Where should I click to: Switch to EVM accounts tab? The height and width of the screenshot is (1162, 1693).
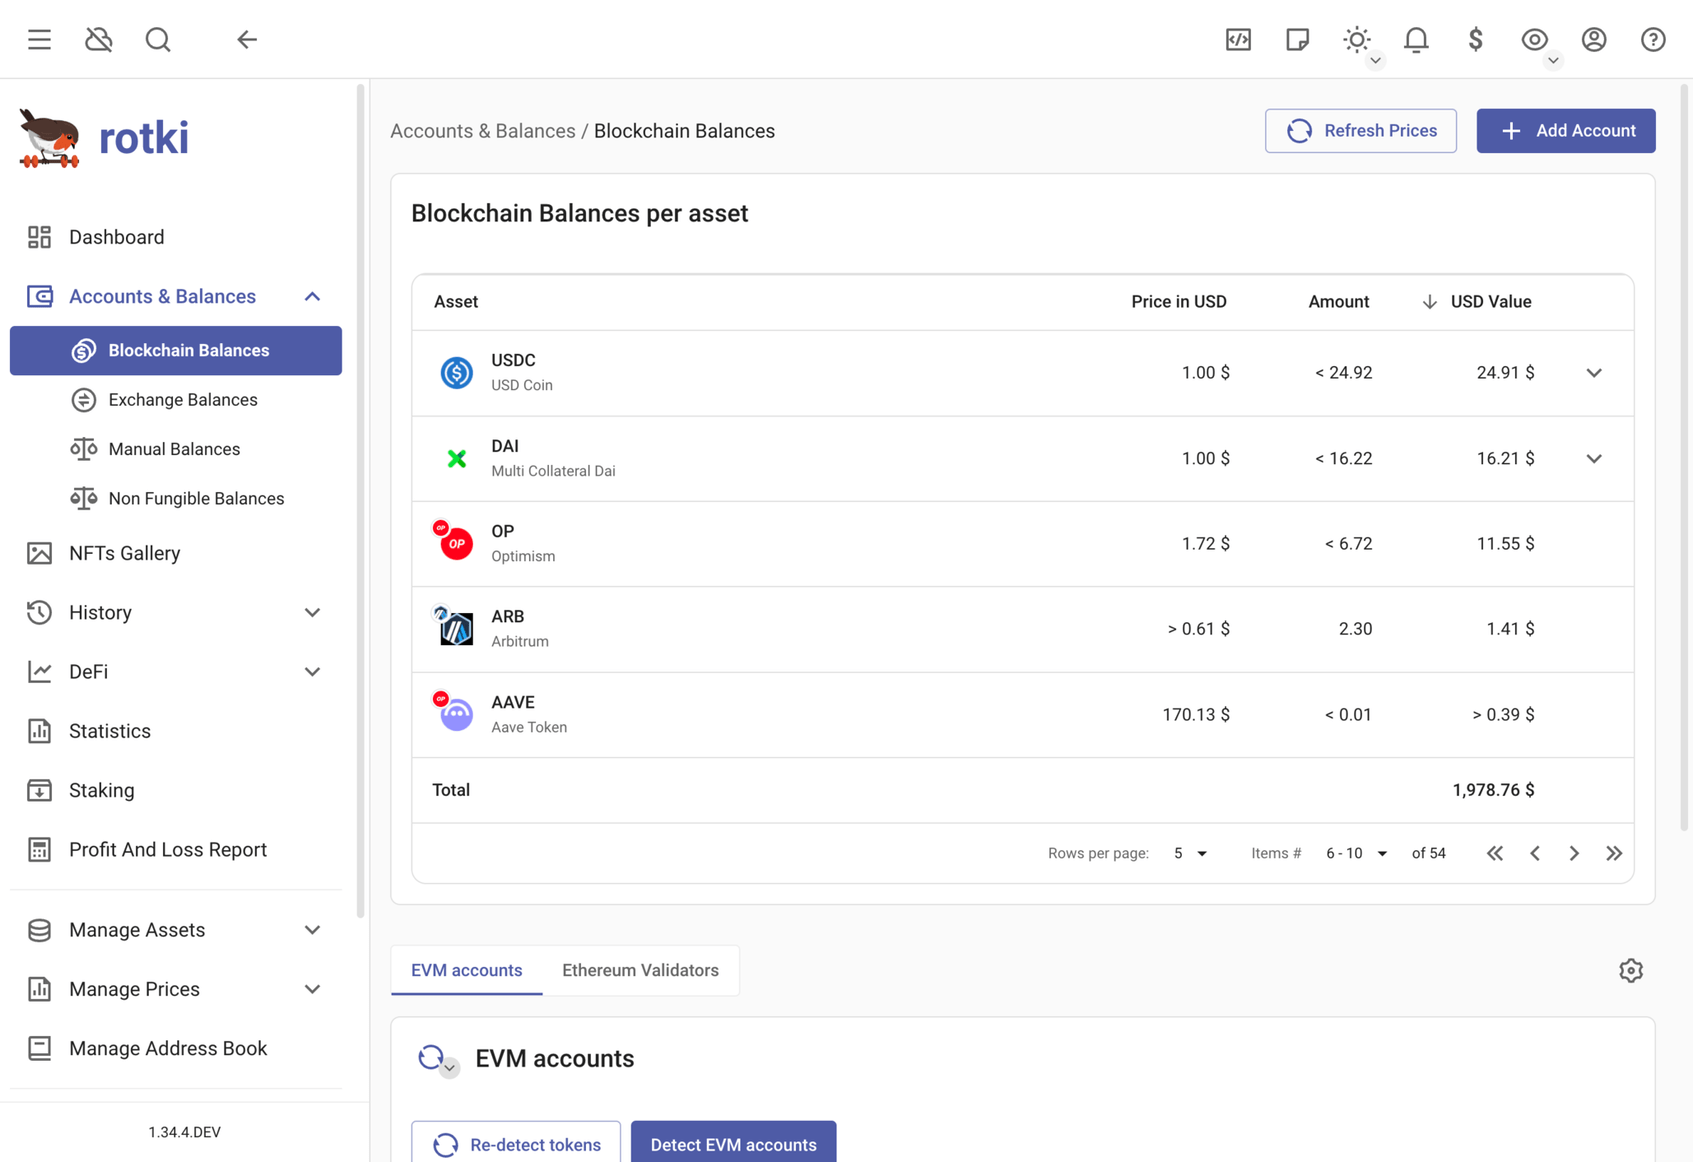point(467,970)
